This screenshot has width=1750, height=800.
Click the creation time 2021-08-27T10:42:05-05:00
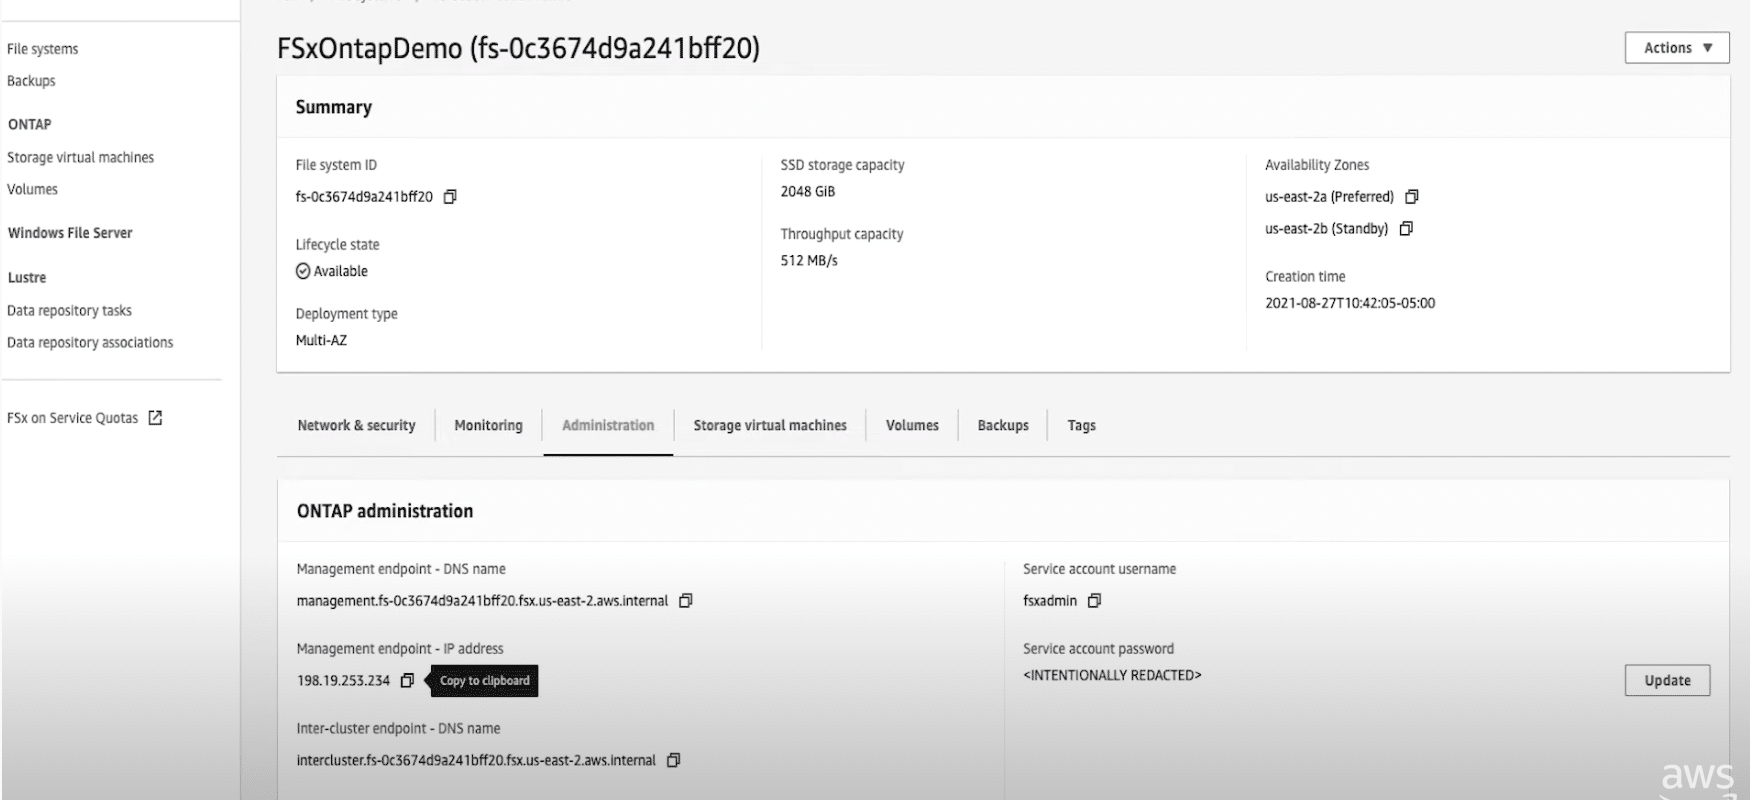click(1350, 303)
